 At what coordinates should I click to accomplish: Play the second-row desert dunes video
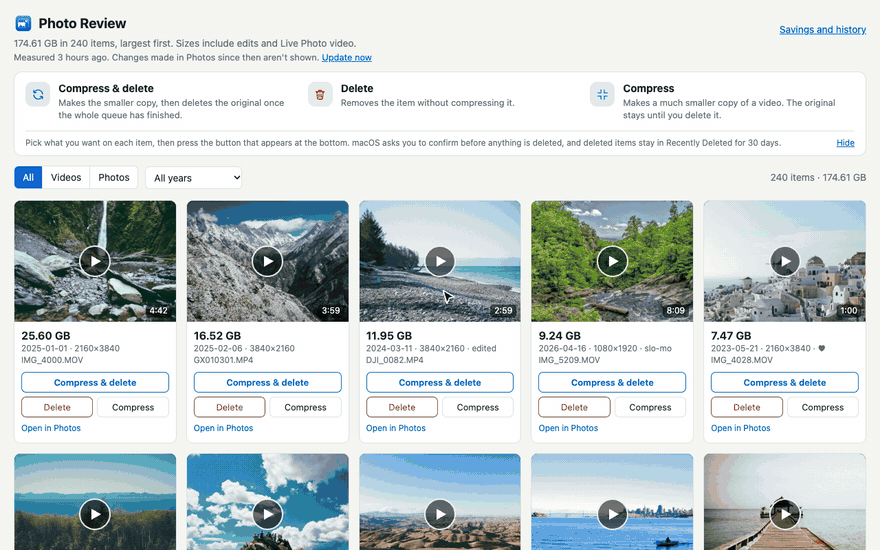point(440,514)
